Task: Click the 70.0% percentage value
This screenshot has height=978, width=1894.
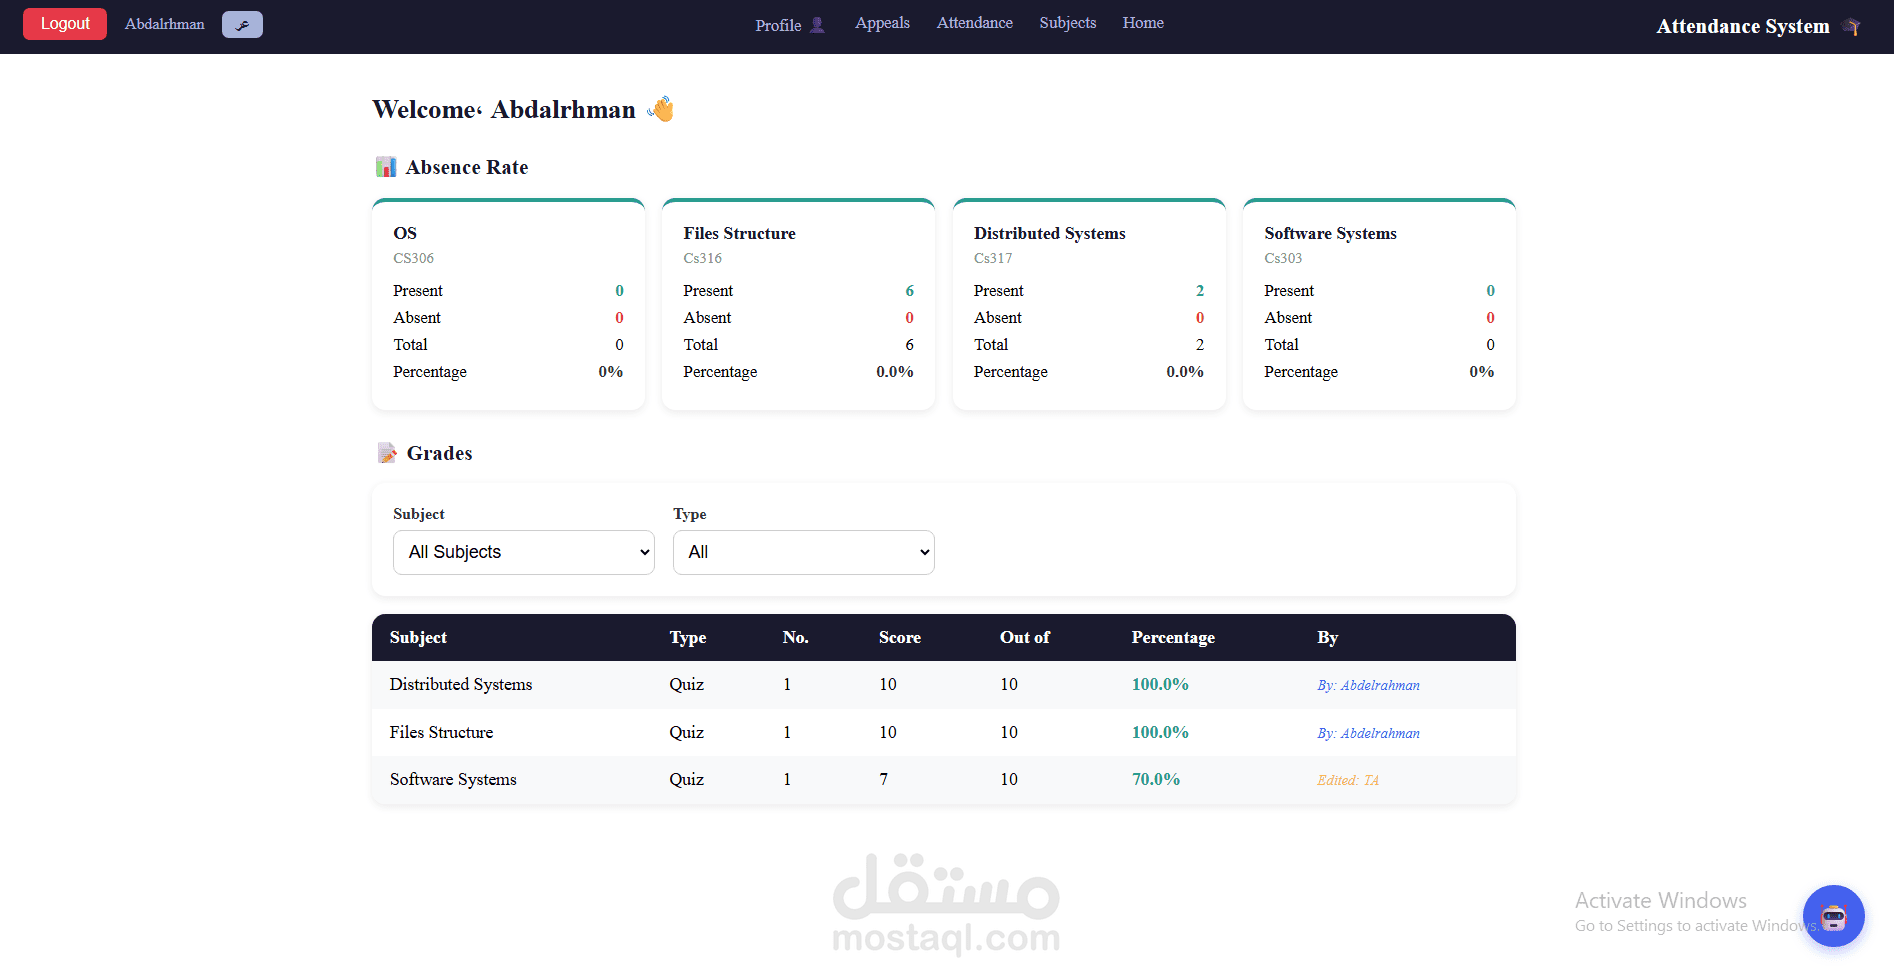Action: (1156, 780)
